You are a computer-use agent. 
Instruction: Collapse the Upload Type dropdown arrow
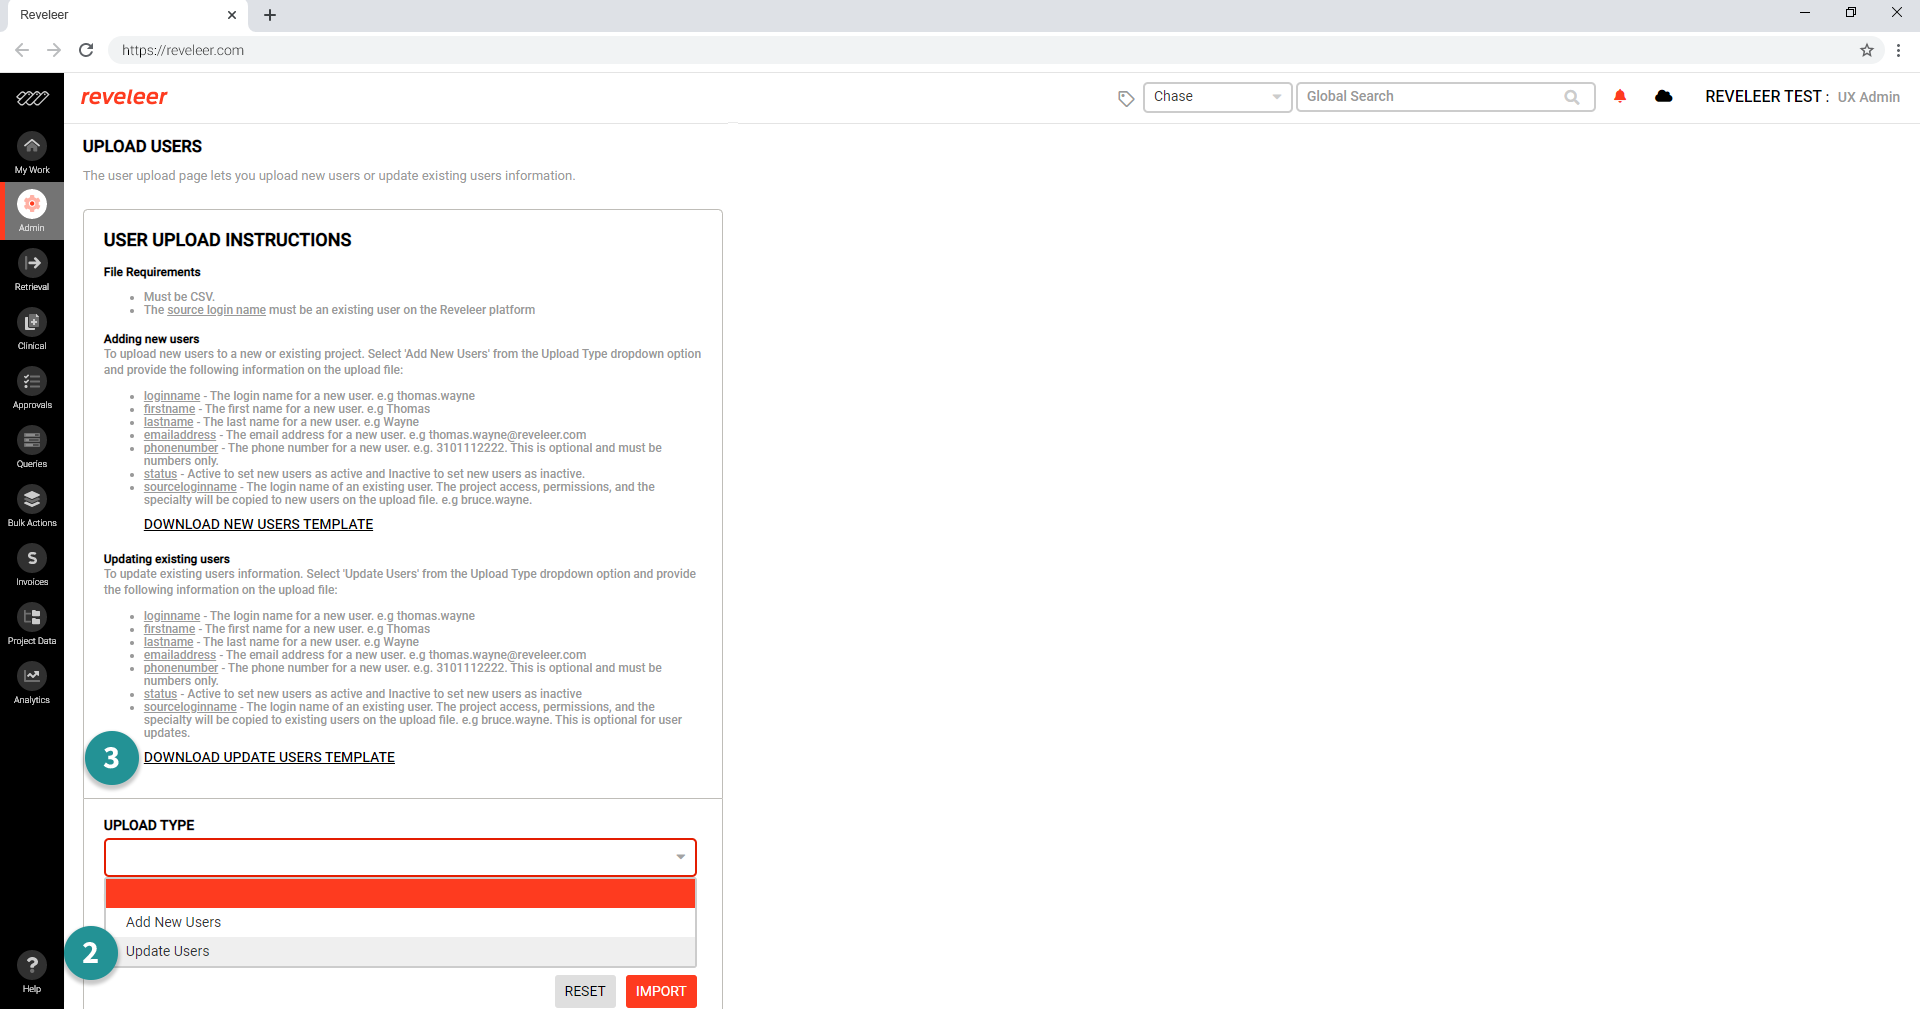680,857
